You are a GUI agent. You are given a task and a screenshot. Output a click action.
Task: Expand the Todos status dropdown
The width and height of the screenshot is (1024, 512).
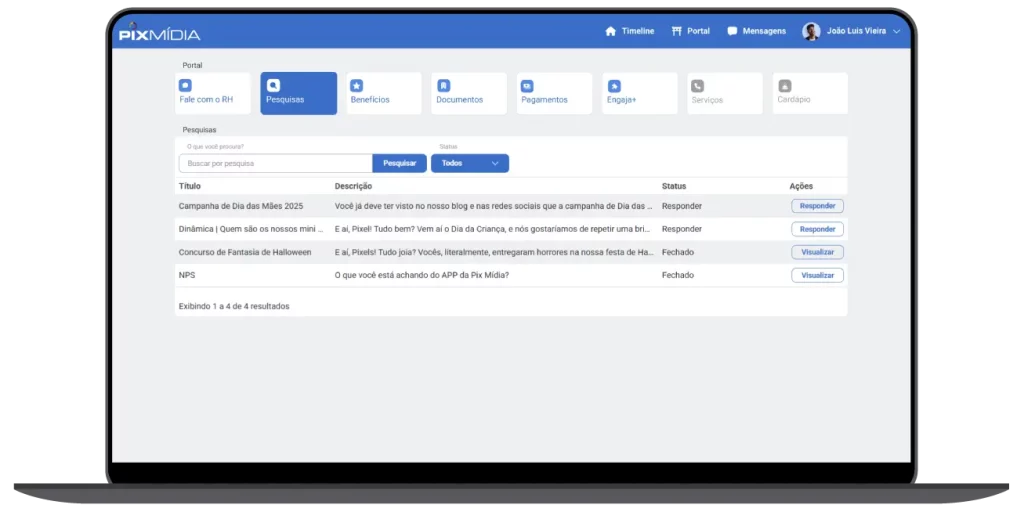click(469, 163)
